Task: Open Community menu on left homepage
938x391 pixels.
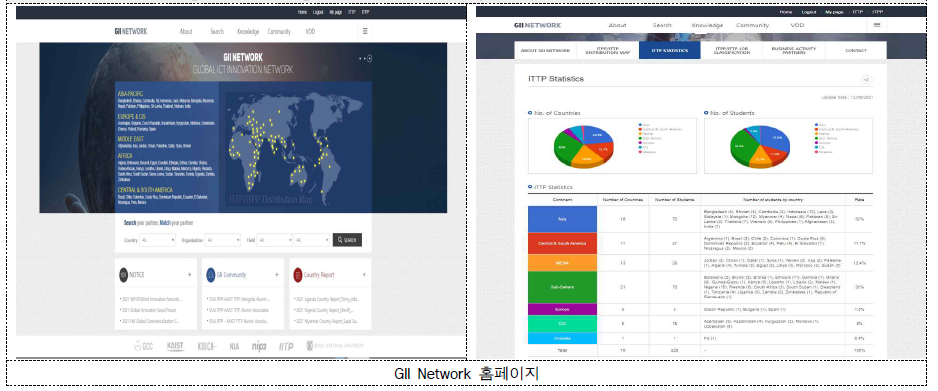Action: click(279, 32)
